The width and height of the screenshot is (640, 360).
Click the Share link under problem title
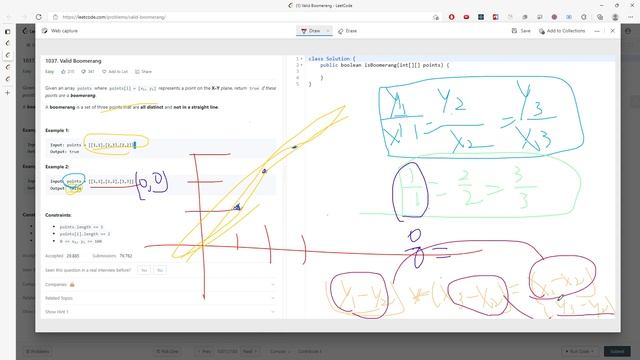pyautogui.click(x=143, y=71)
